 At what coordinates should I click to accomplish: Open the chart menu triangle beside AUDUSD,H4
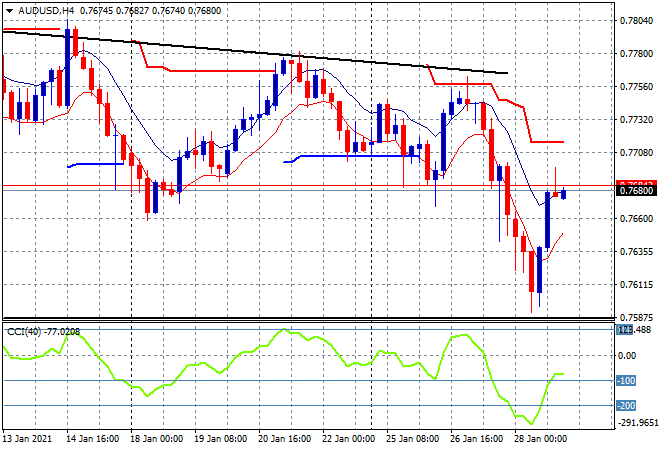10,11
